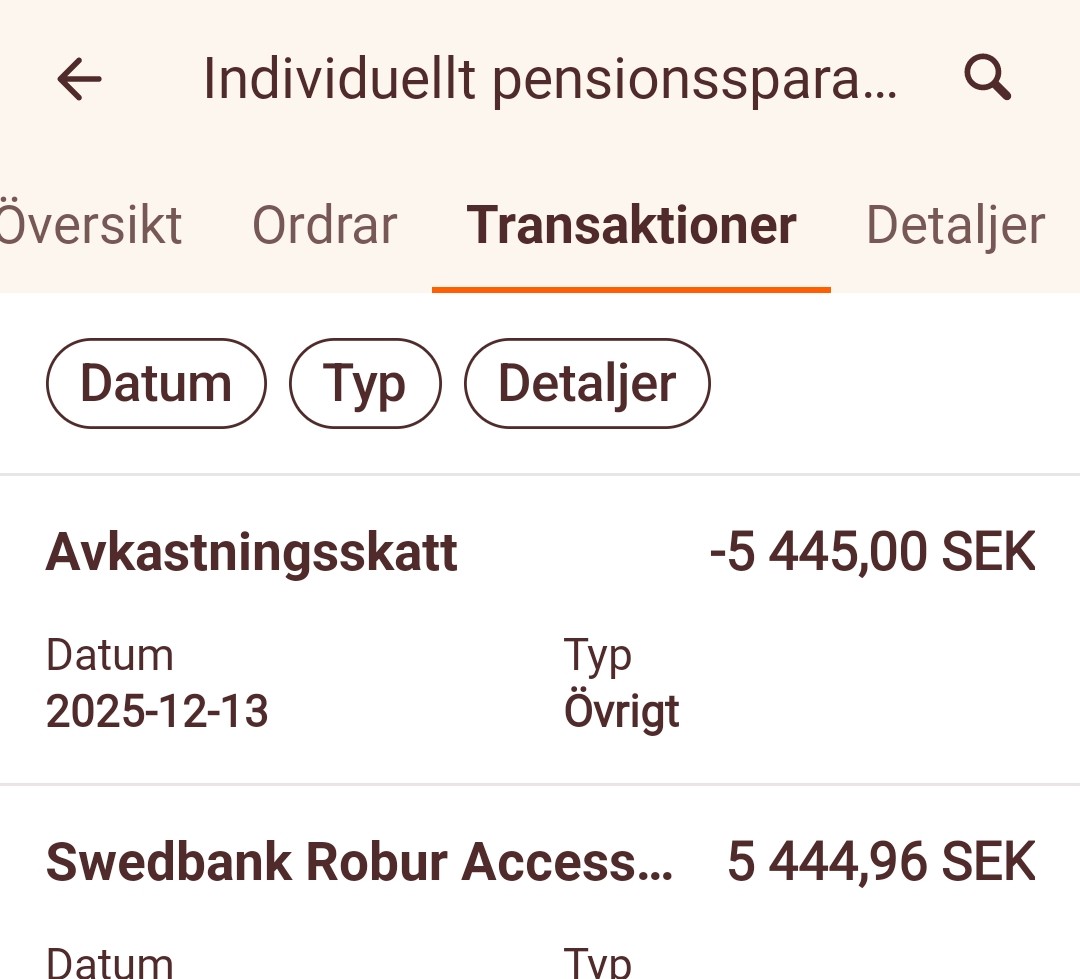The image size is (1080, 979).
Task: Open search with the magnifier icon
Action: 987,78
